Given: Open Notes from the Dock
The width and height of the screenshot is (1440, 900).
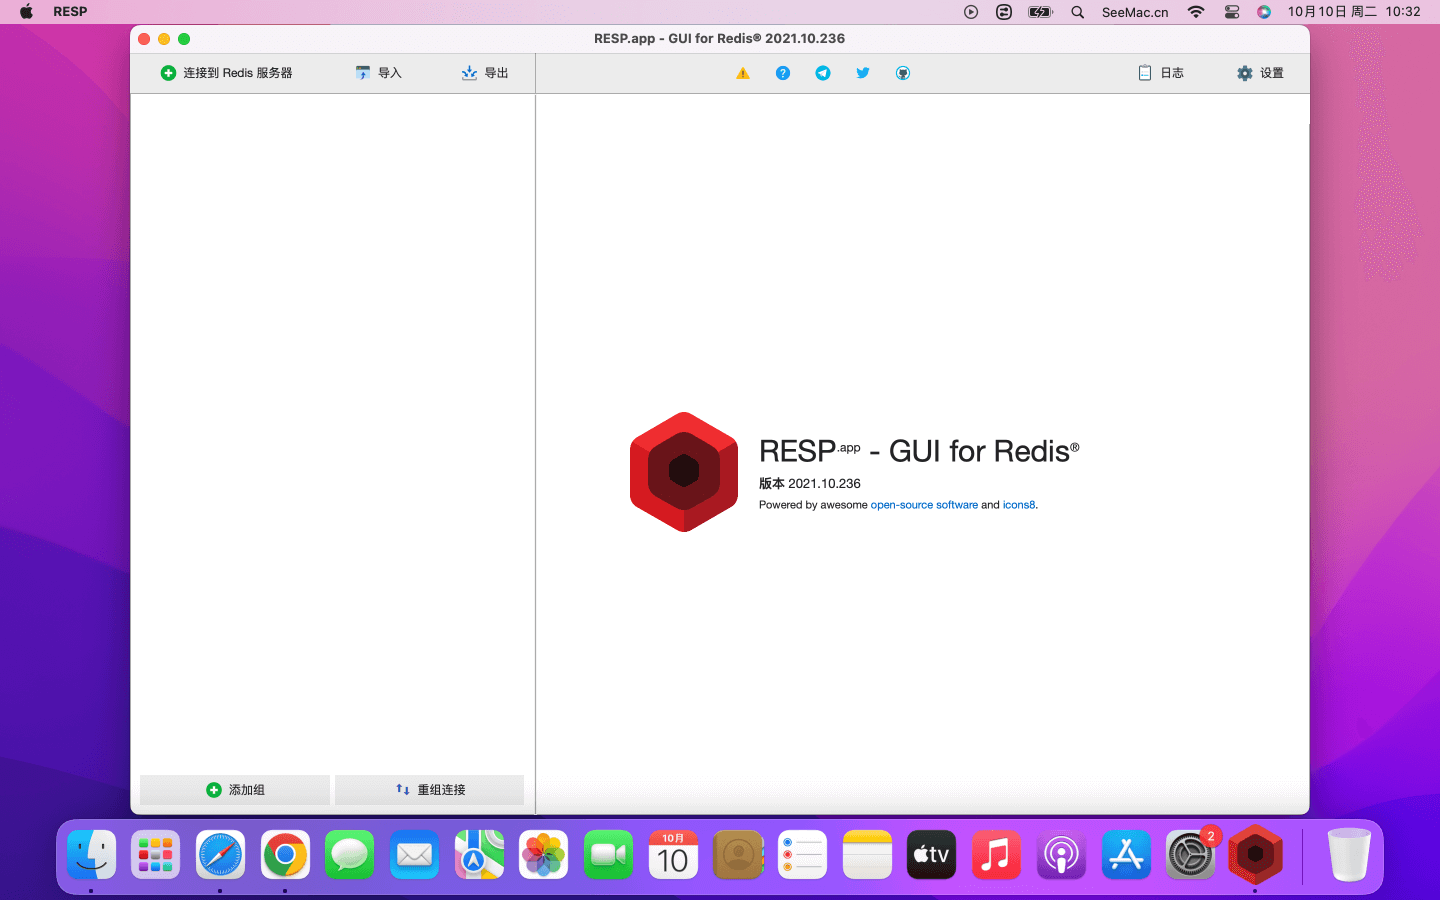Looking at the screenshot, I should click(867, 855).
